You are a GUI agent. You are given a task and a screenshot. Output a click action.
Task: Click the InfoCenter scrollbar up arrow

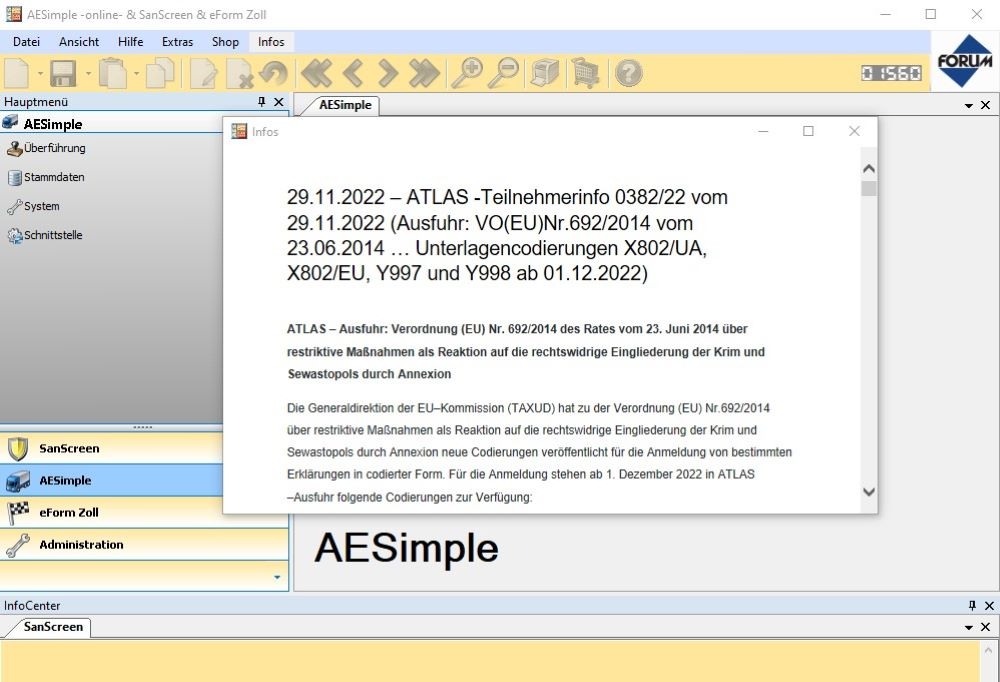point(989,651)
